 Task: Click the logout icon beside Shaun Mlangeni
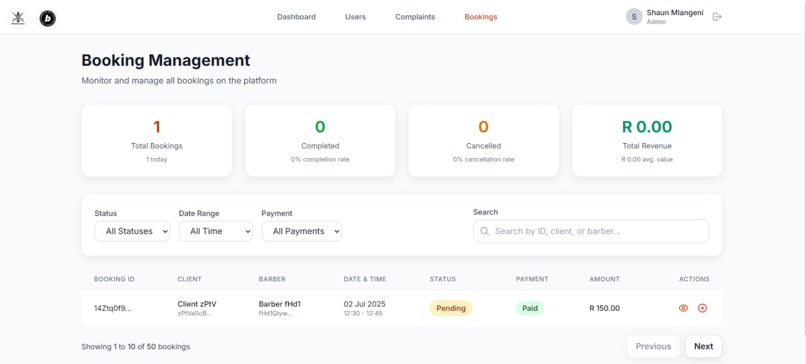click(717, 17)
